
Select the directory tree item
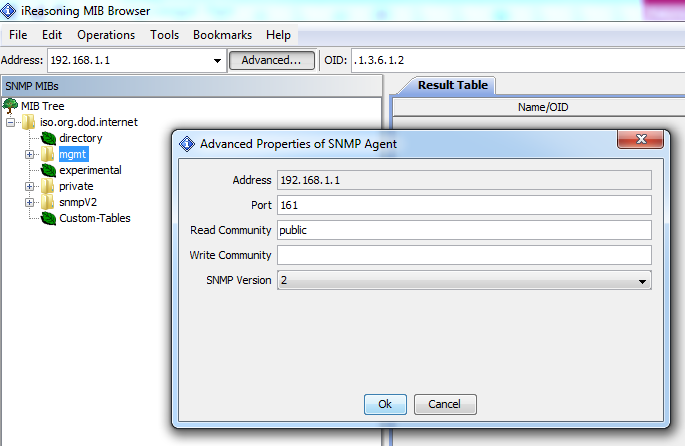pos(81,138)
